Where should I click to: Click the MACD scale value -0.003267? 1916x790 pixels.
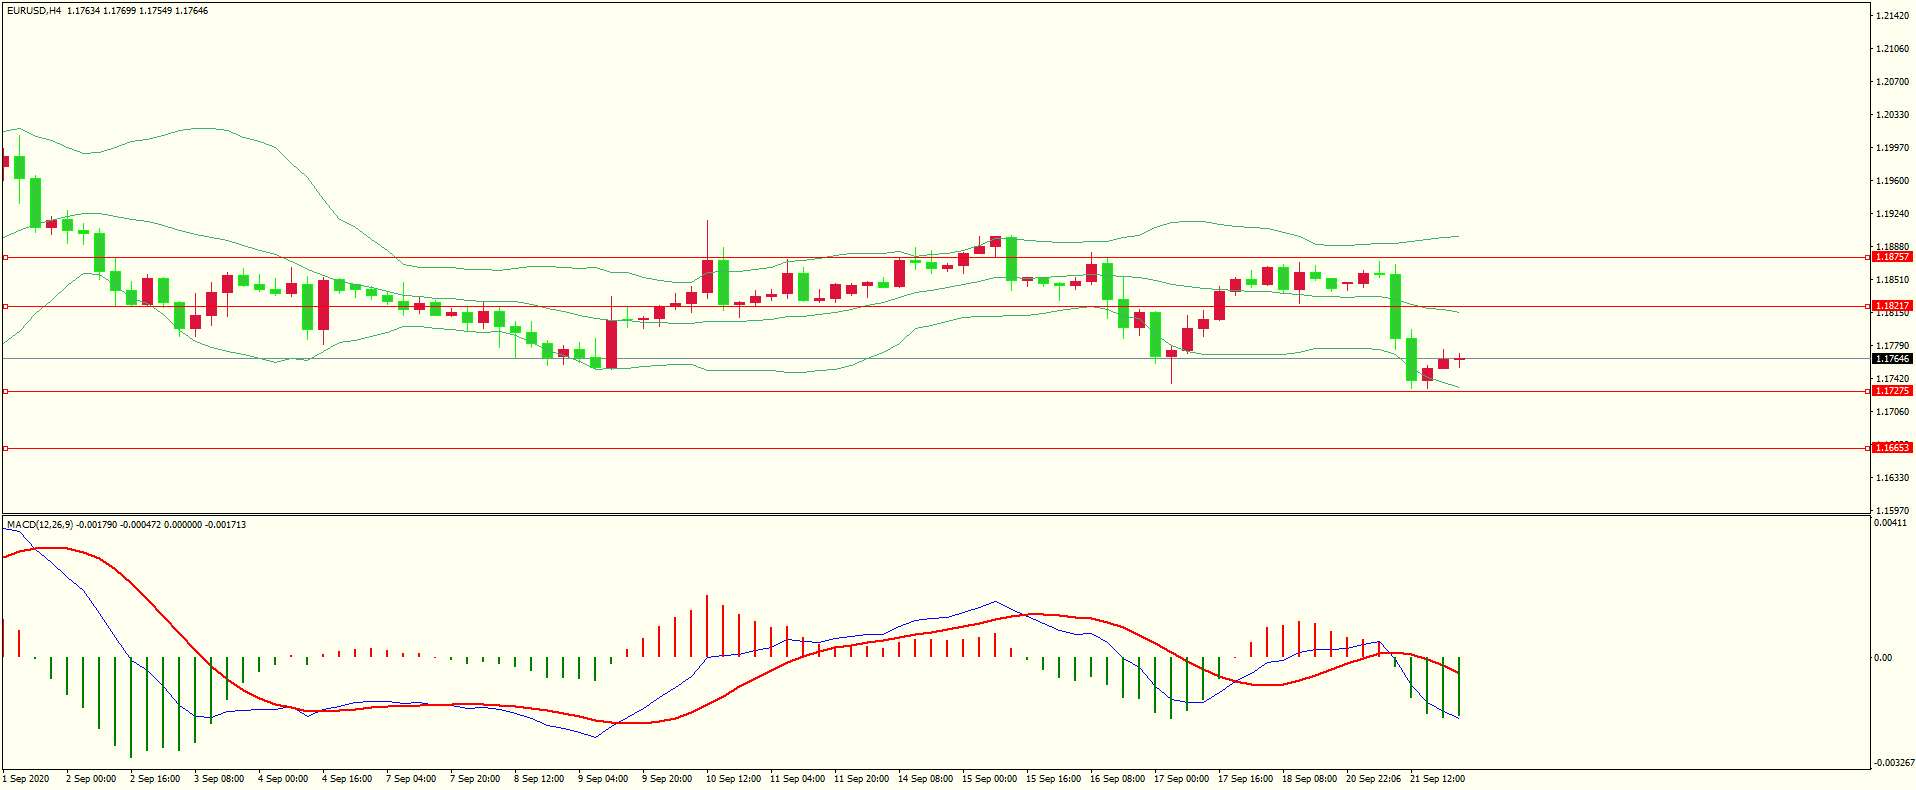pyautogui.click(x=1893, y=763)
